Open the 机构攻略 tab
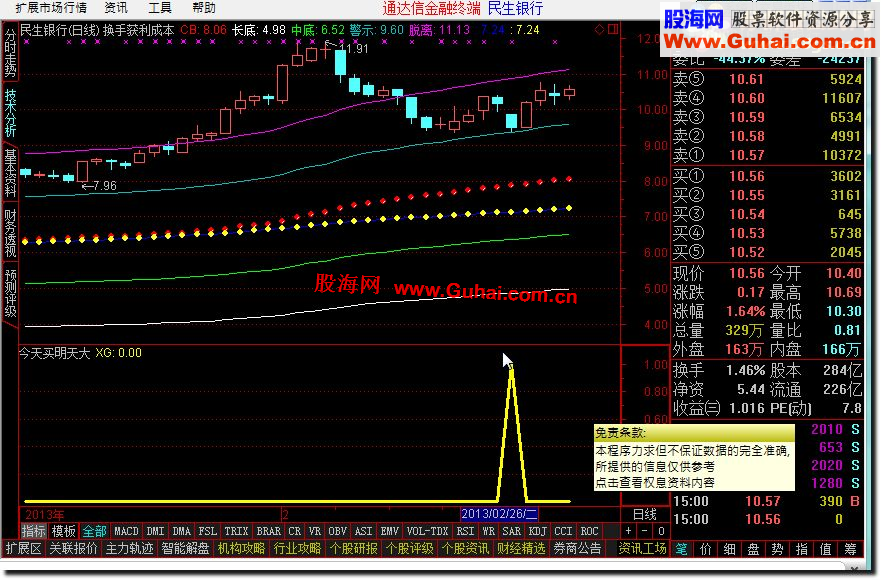 [x=241, y=548]
